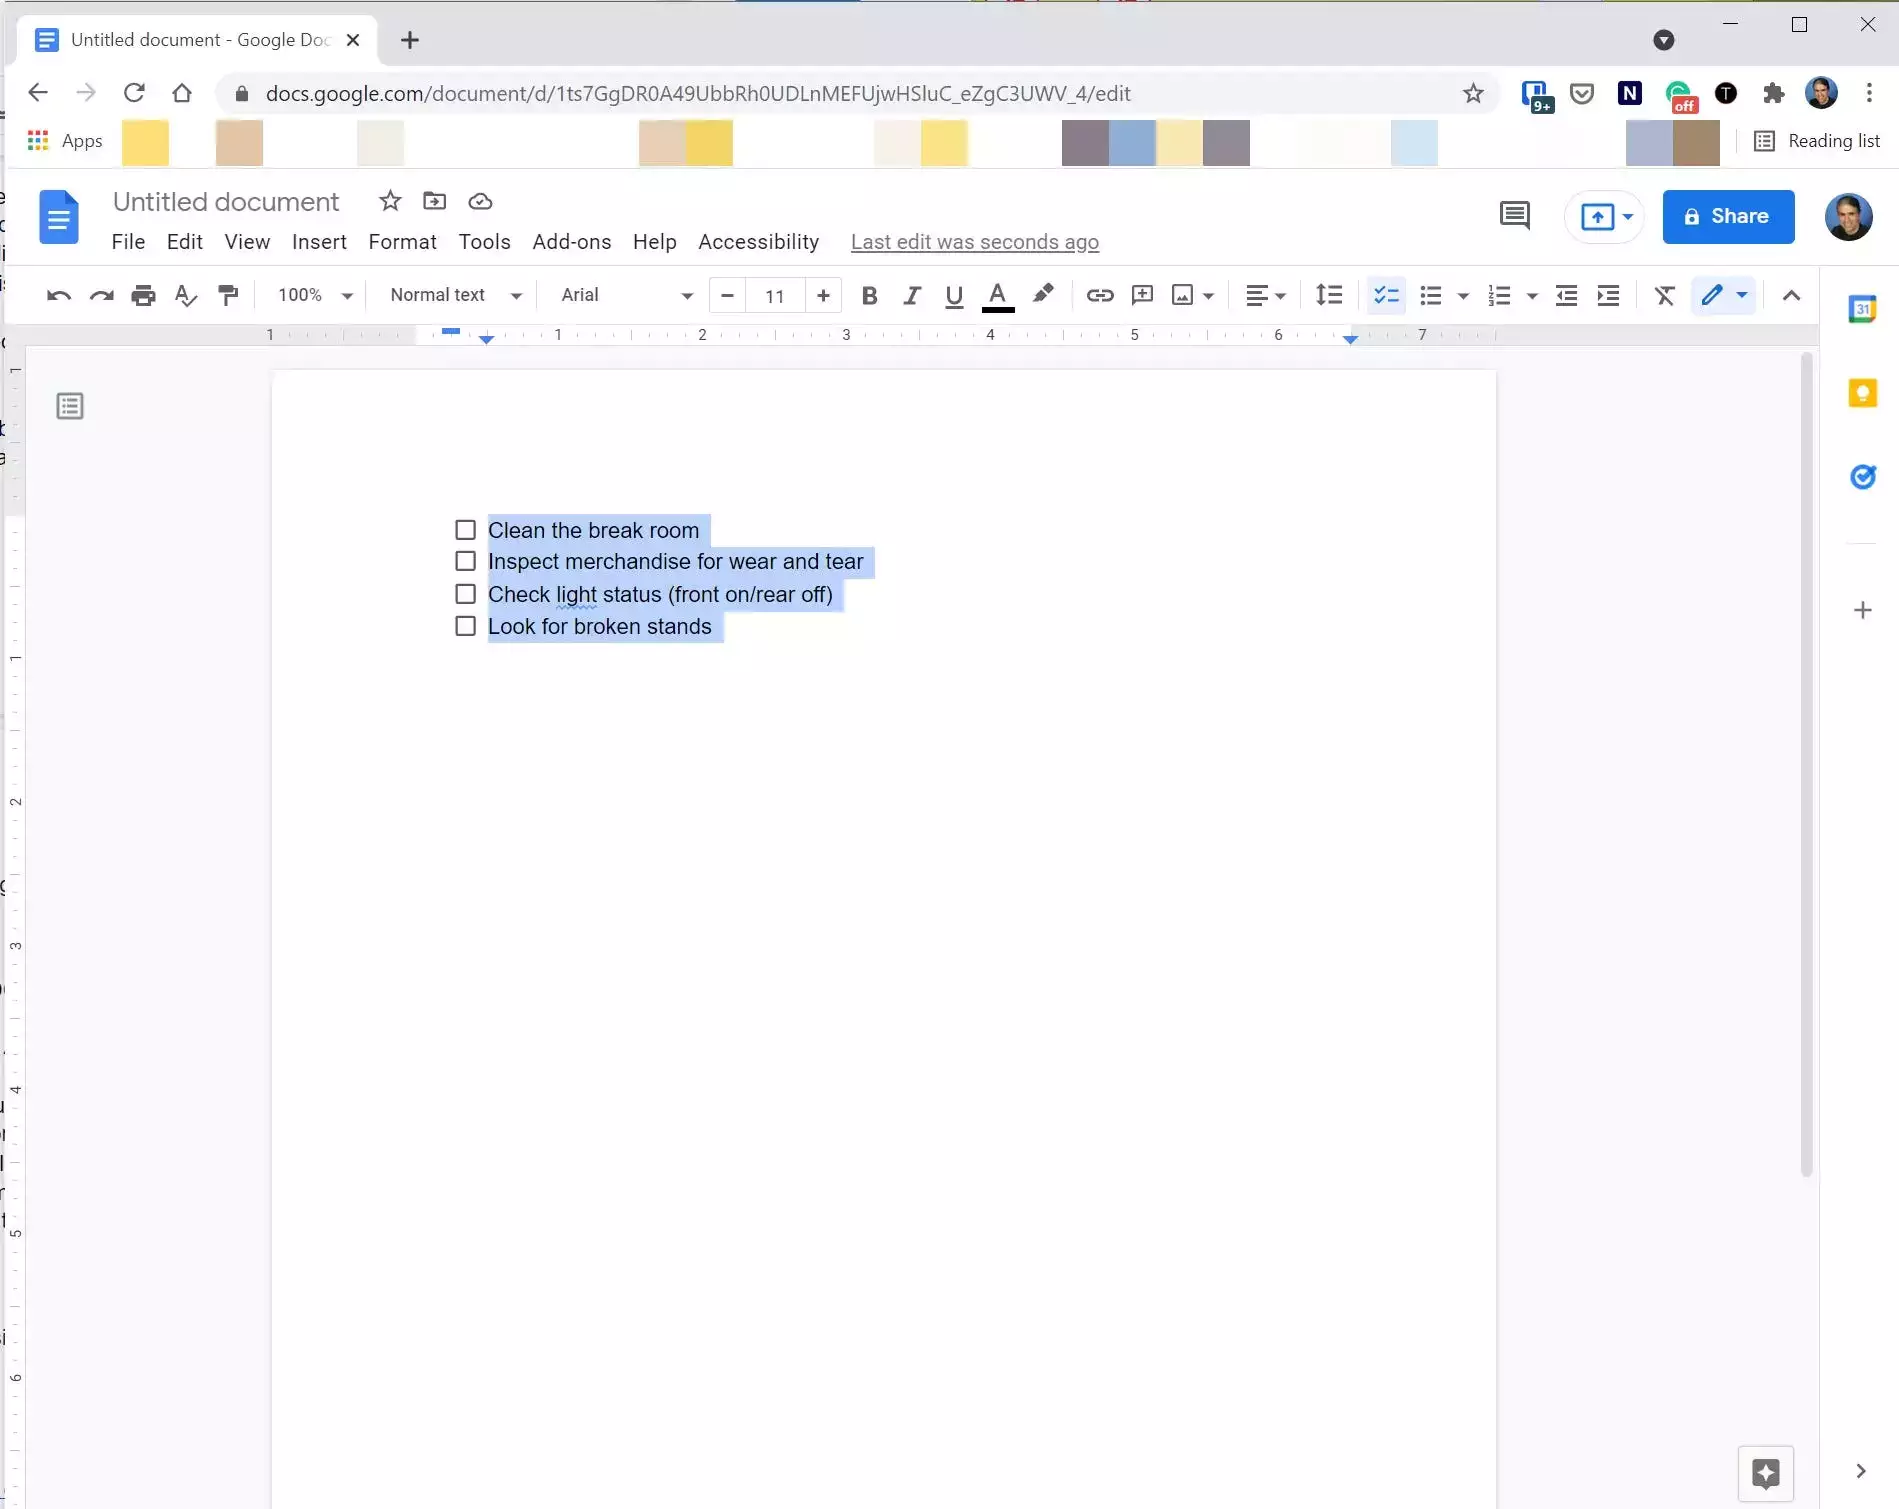Click the Checklist toolbar icon
The image size is (1899, 1509).
[1386, 295]
